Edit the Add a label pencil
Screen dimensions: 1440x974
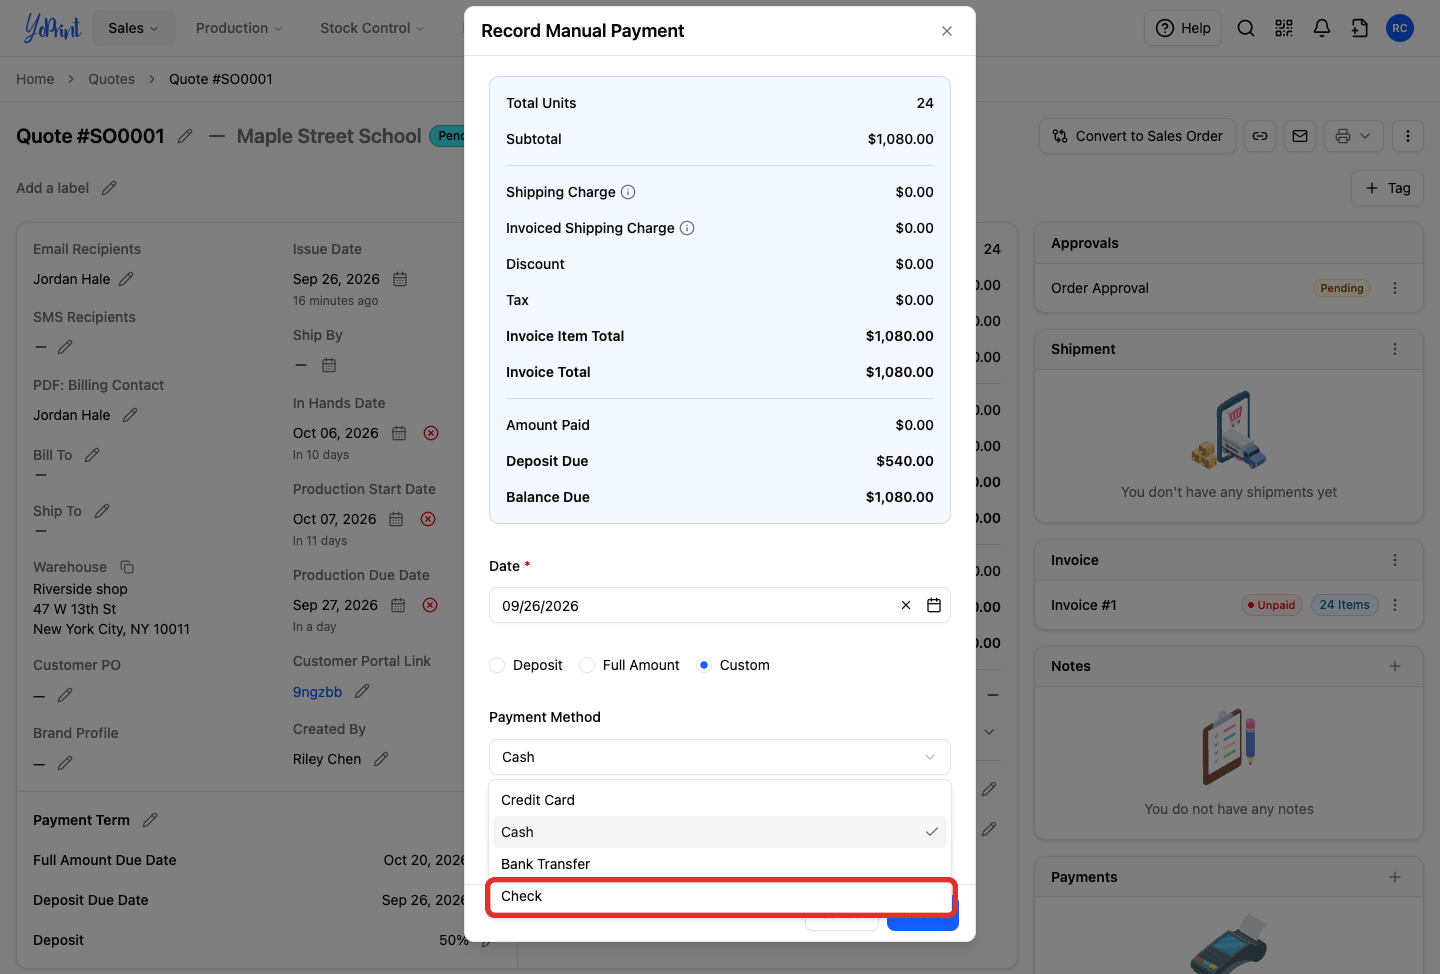click(x=109, y=188)
